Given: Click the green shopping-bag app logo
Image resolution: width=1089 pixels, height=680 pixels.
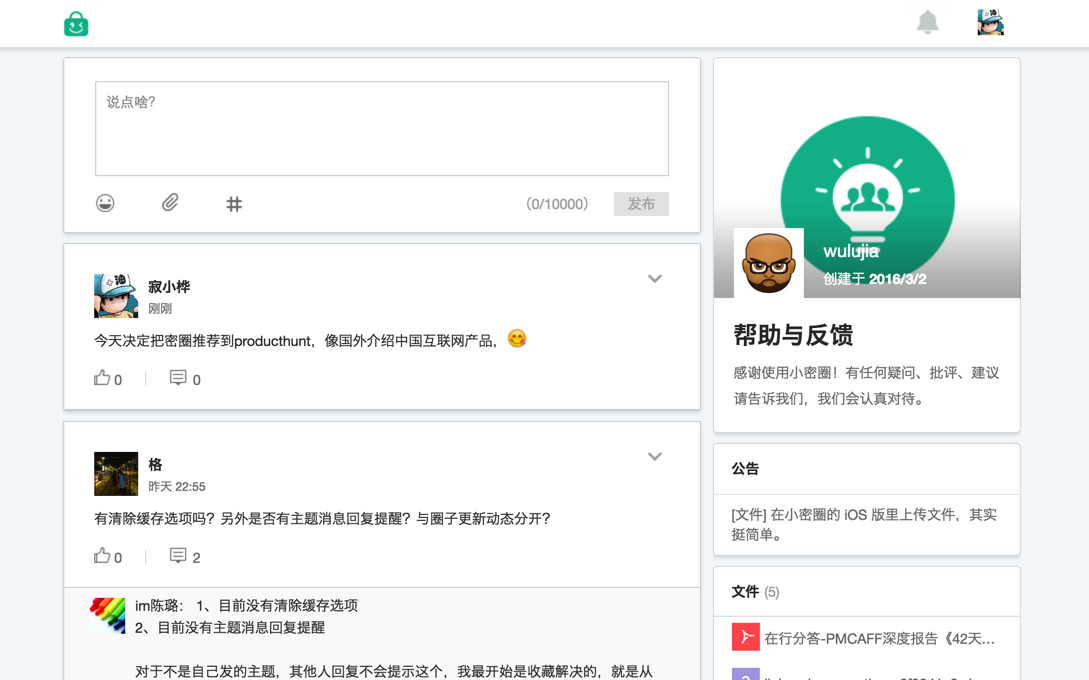Looking at the screenshot, I should click(77, 23).
